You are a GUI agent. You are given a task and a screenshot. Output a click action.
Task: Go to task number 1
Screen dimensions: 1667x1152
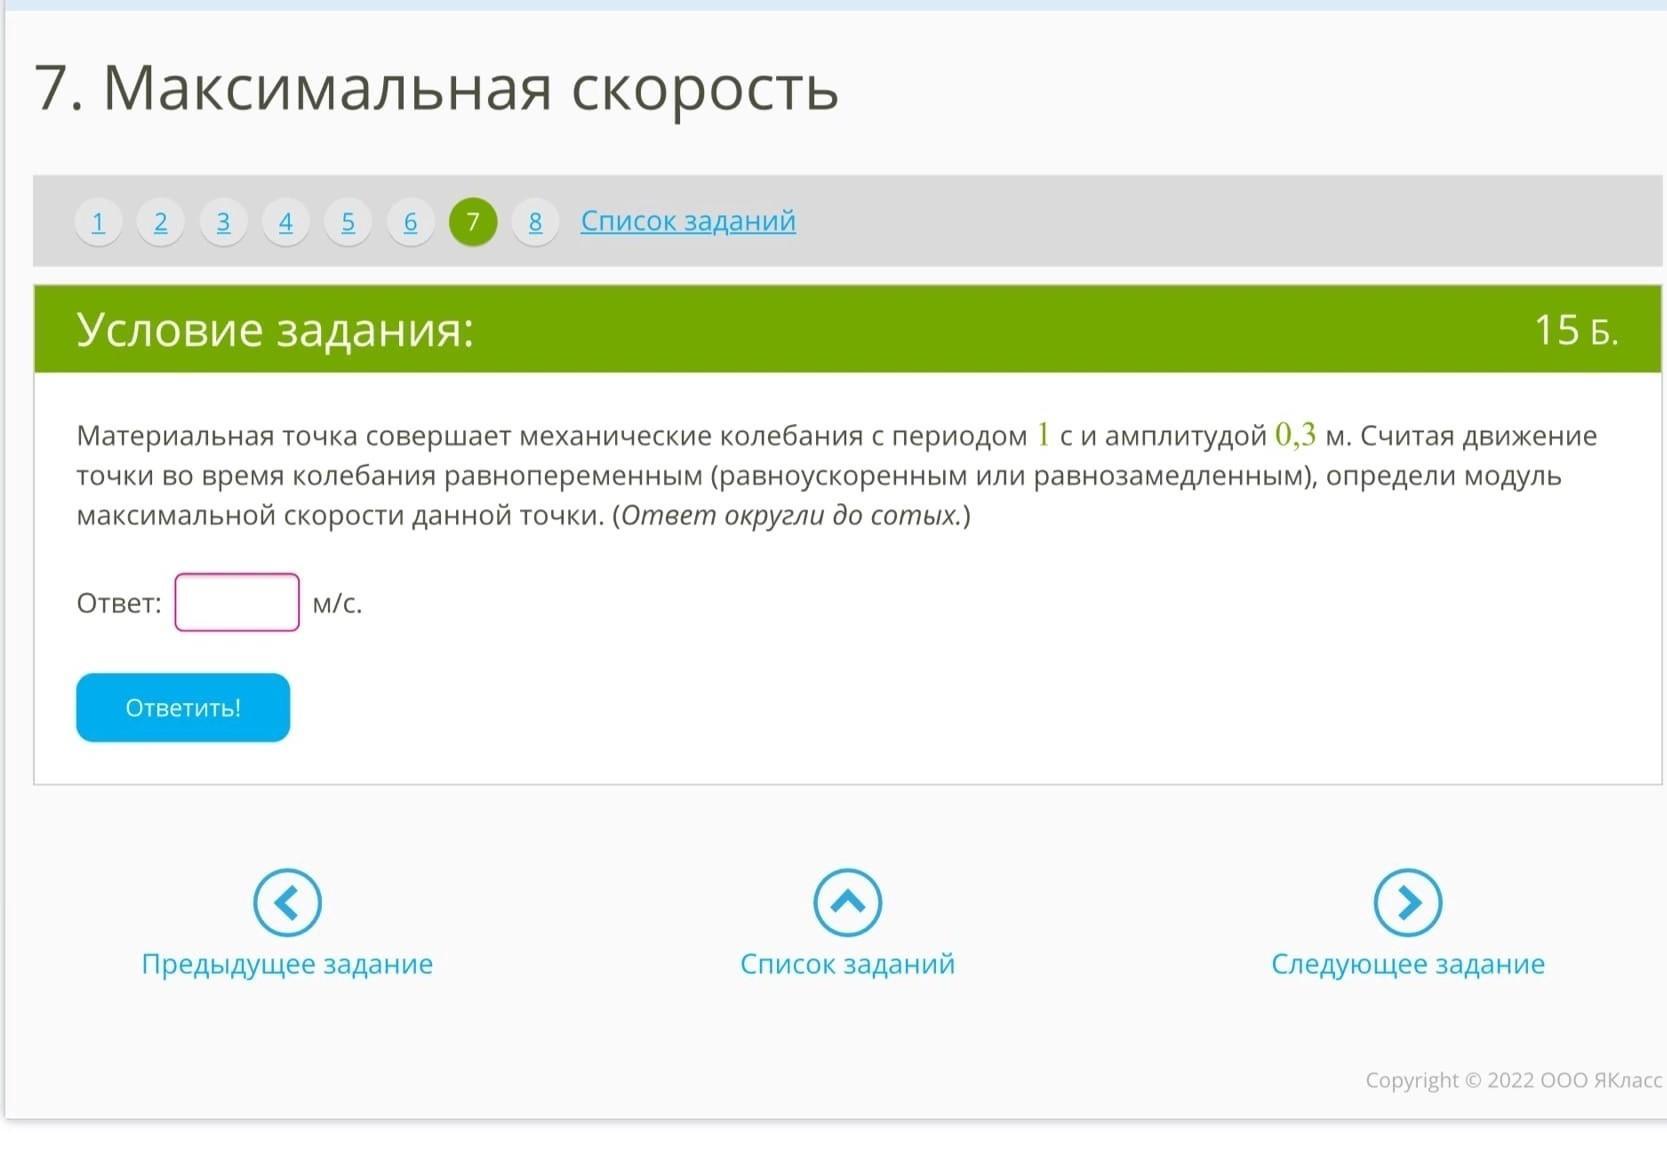pyautogui.click(x=98, y=222)
